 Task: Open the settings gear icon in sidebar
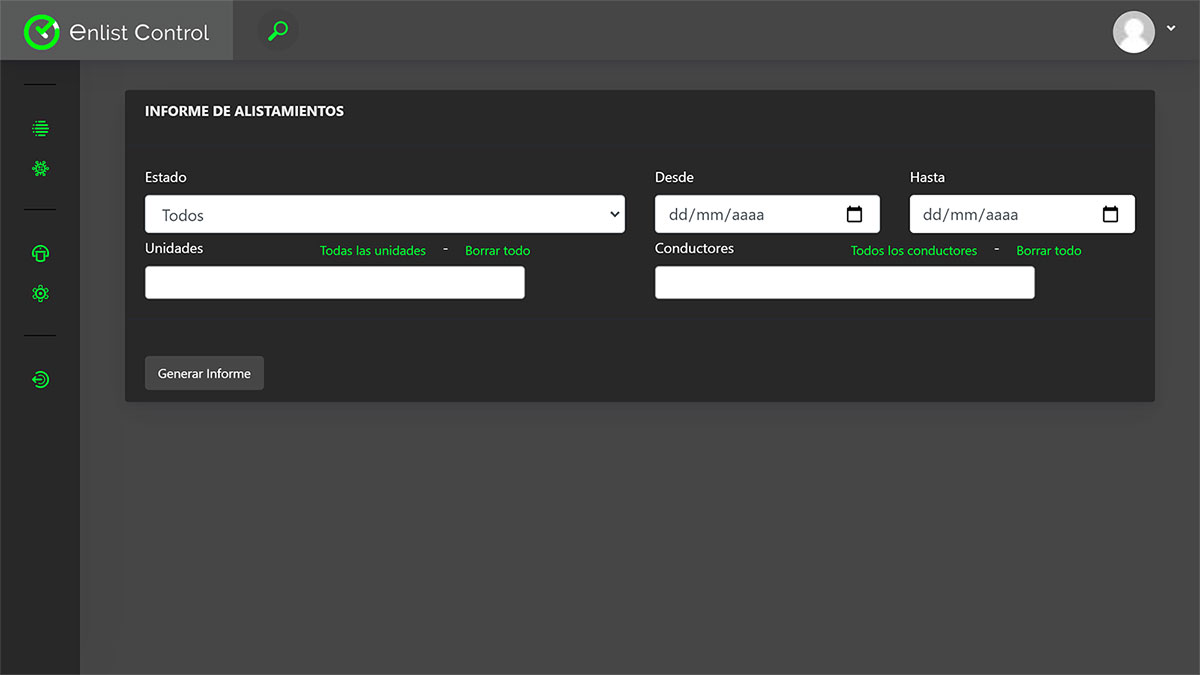(40, 294)
